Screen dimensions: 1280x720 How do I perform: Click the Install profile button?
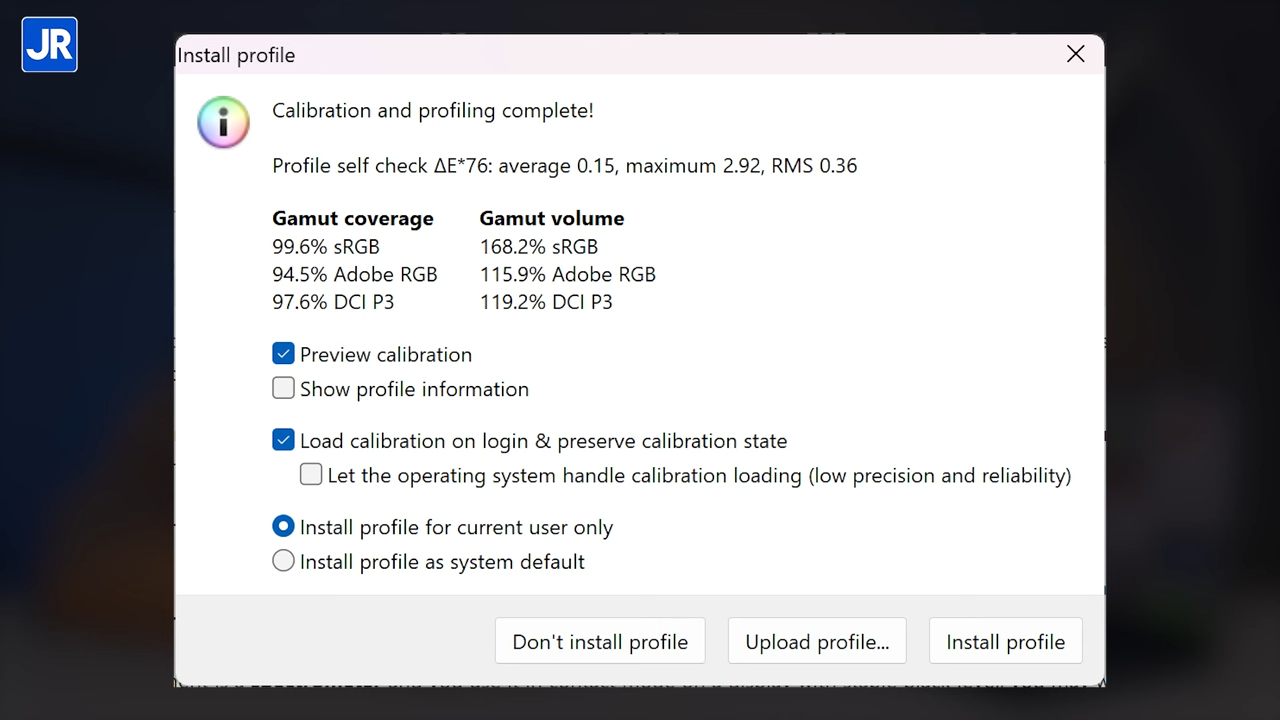click(x=1005, y=642)
